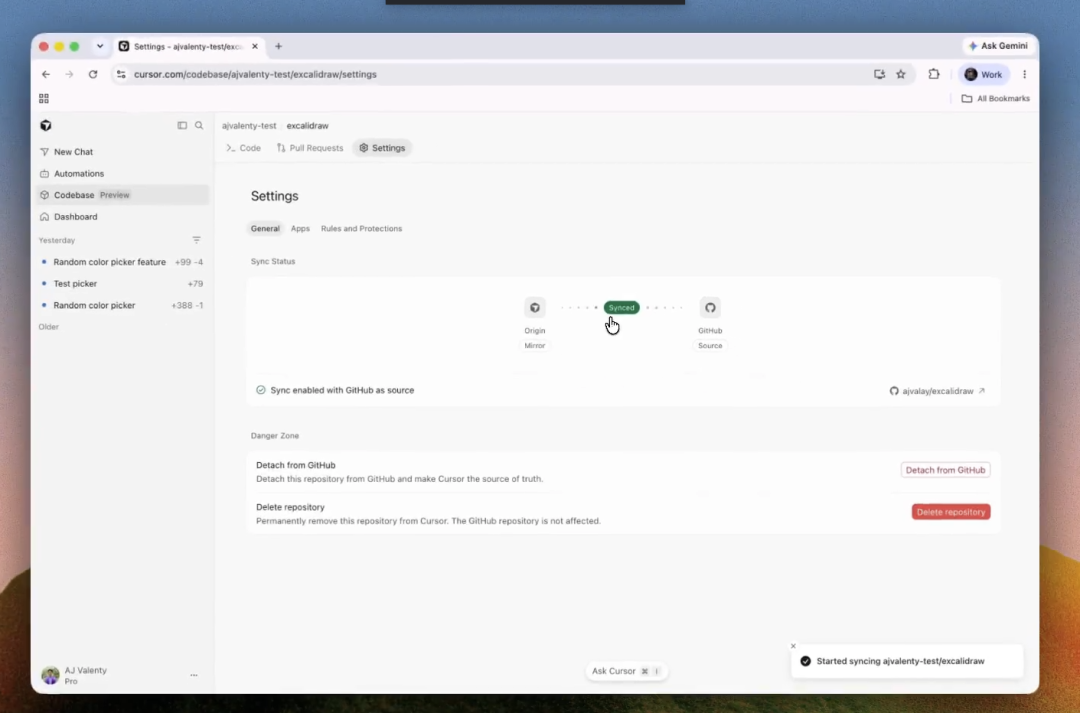Click the Cursor logo in the sidebar
The image size is (1080, 713).
(46, 125)
